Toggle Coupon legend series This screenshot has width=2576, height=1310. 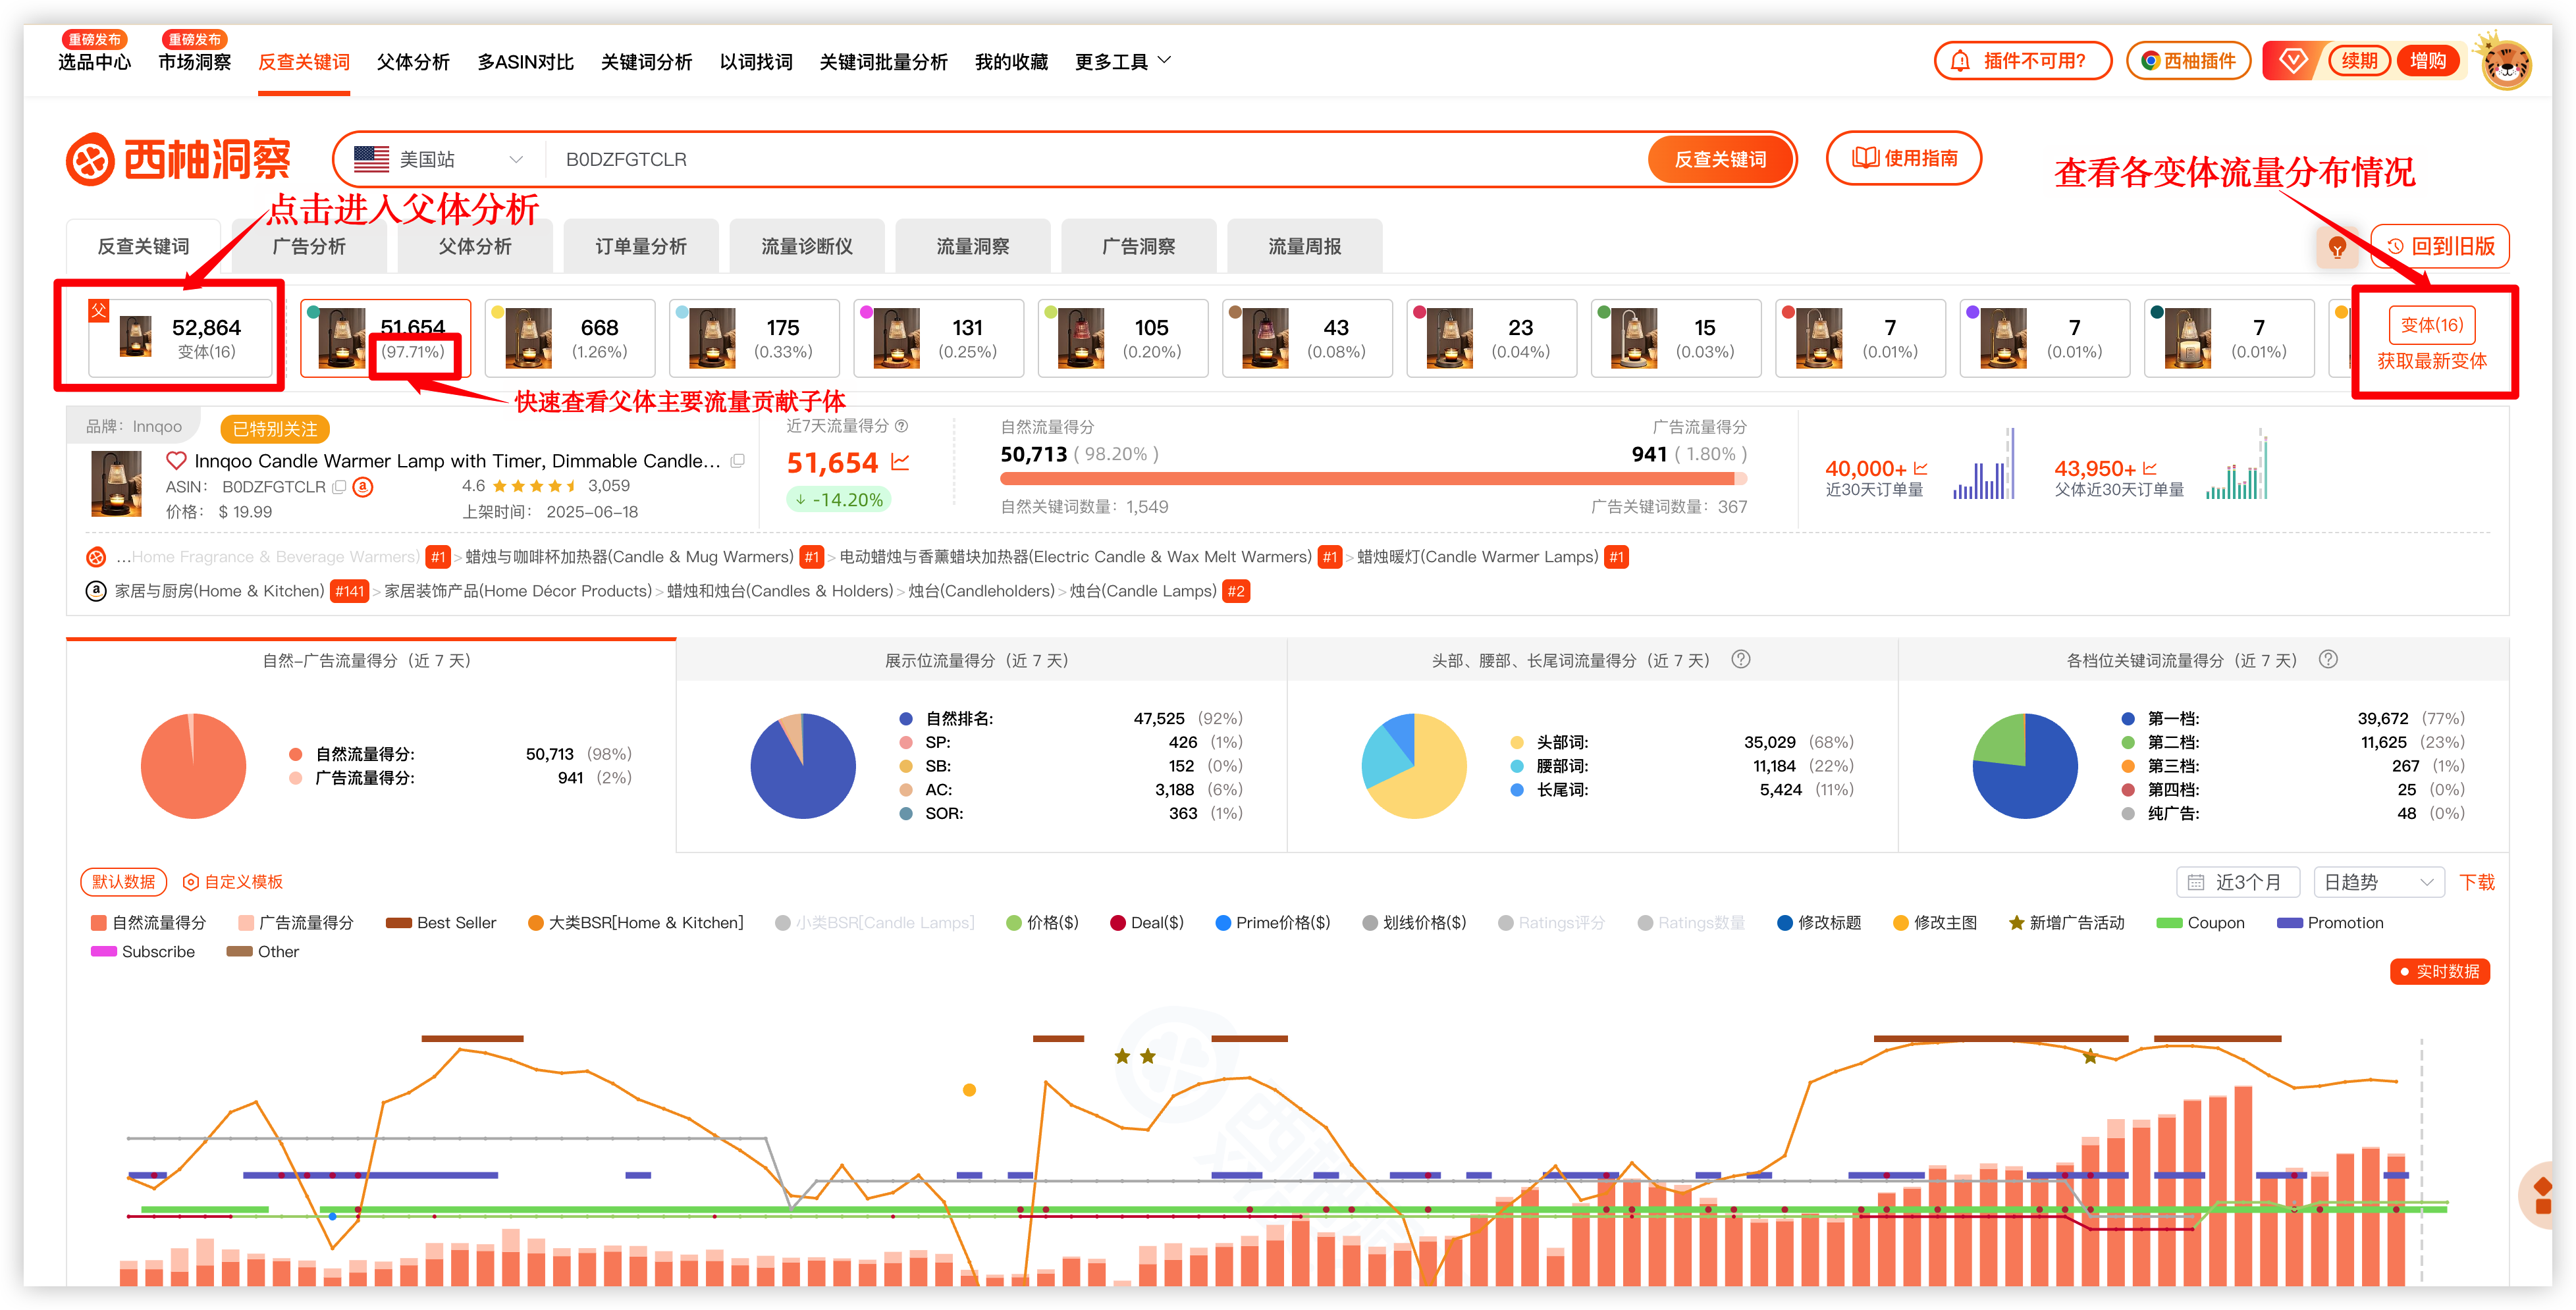click(x=2201, y=923)
